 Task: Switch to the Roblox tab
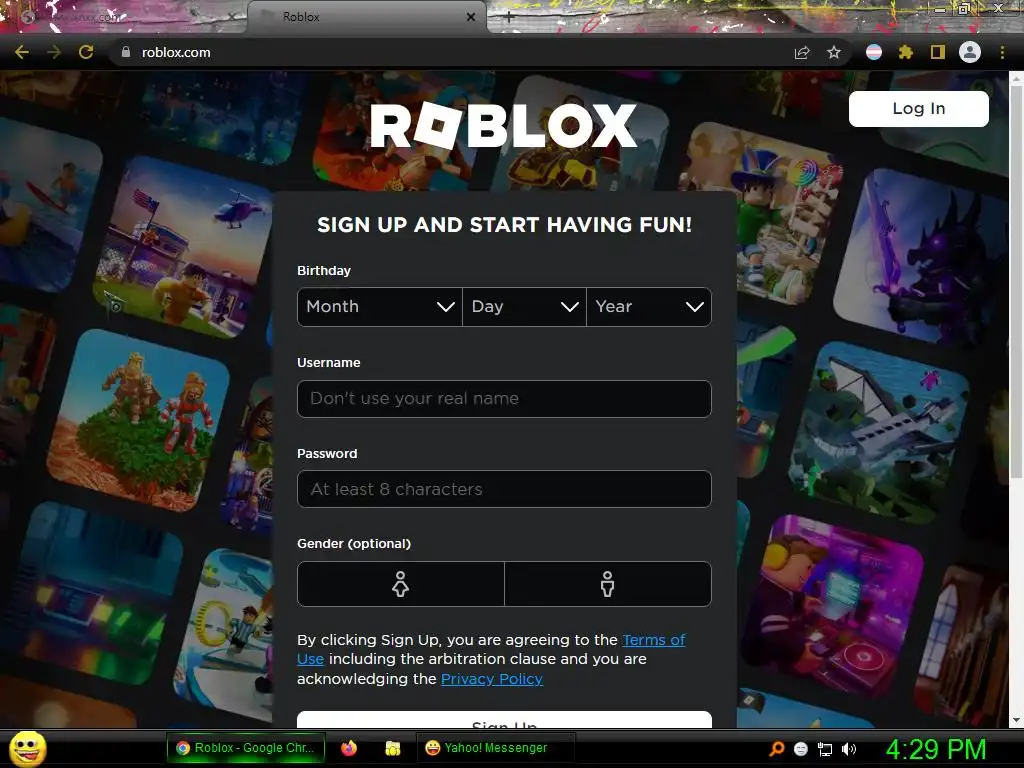pos(367,17)
